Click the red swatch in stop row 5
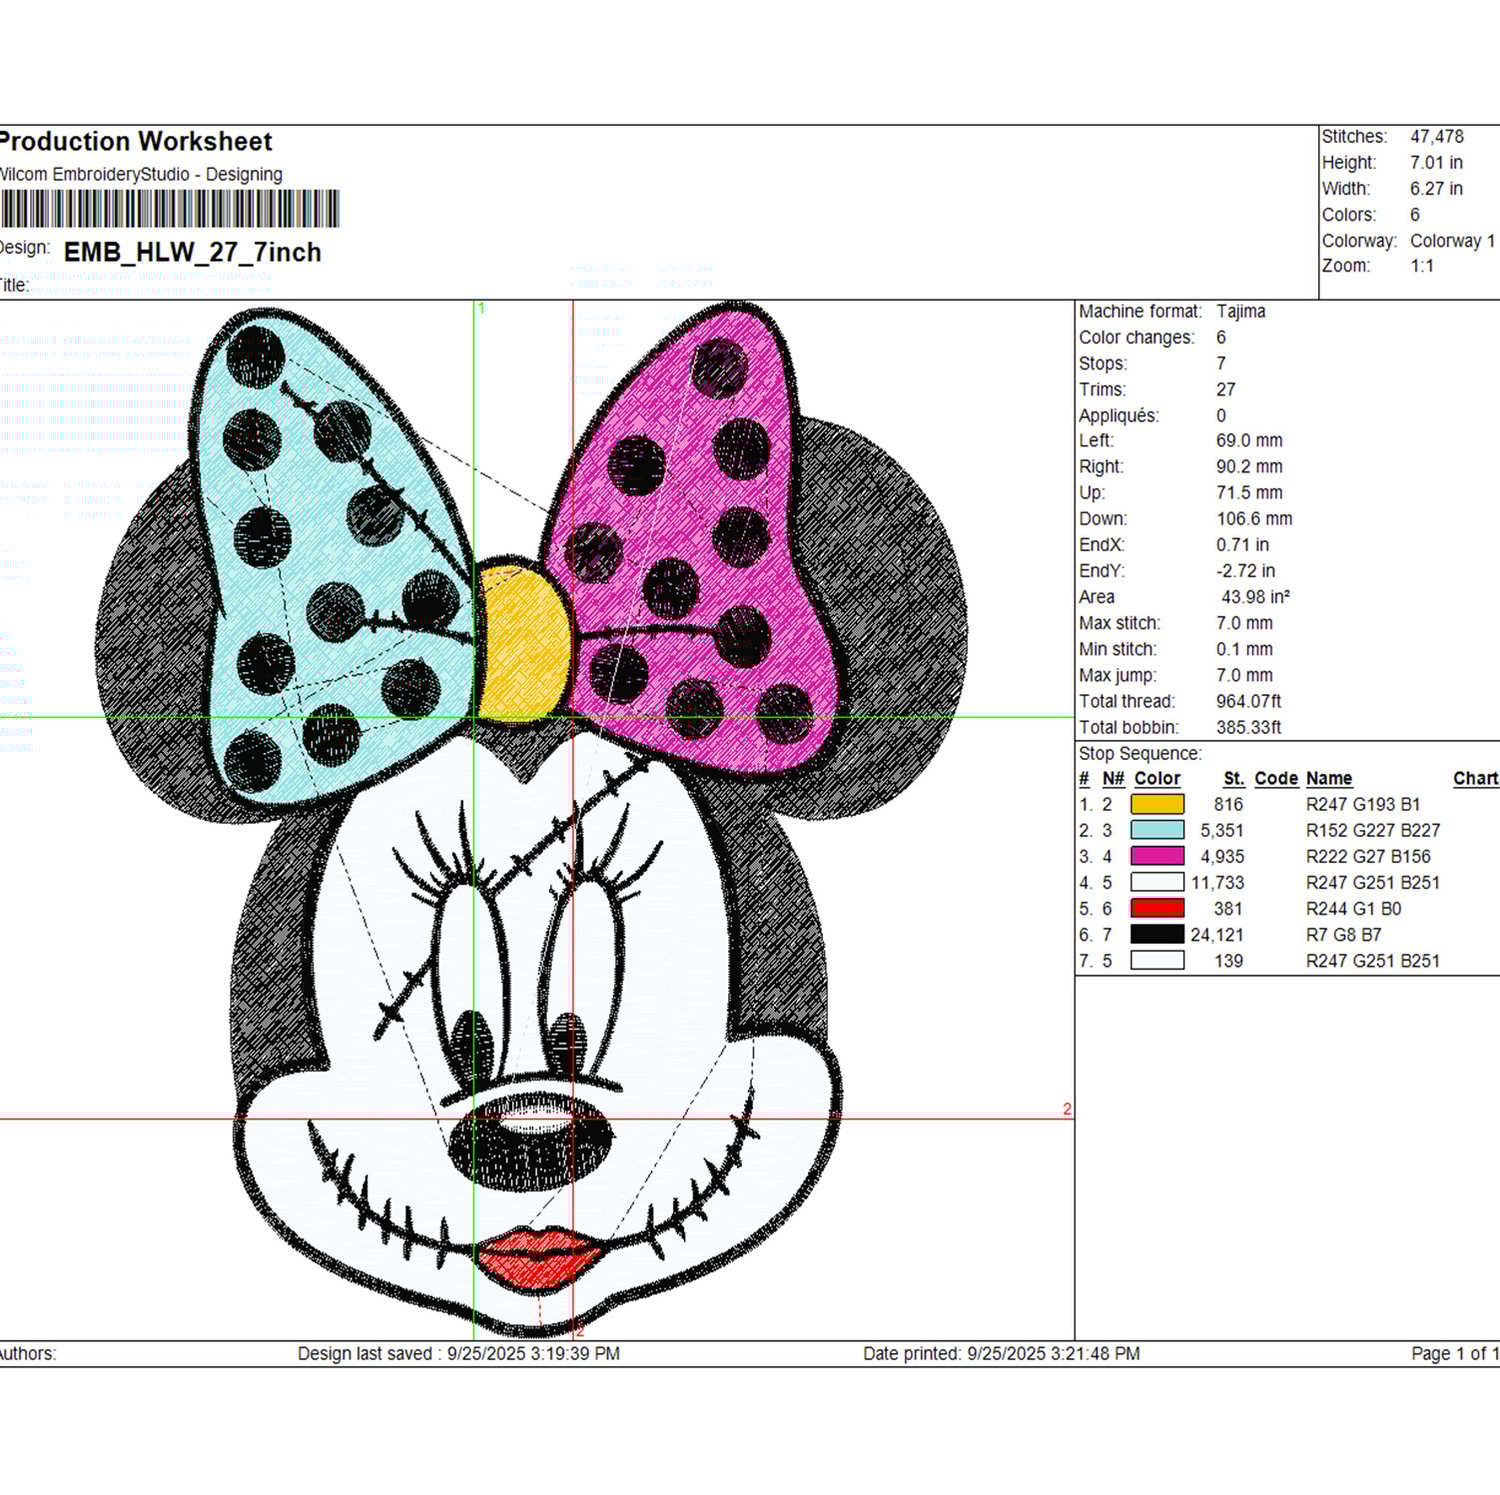1500x1495 pixels. (x=1157, y=908)
